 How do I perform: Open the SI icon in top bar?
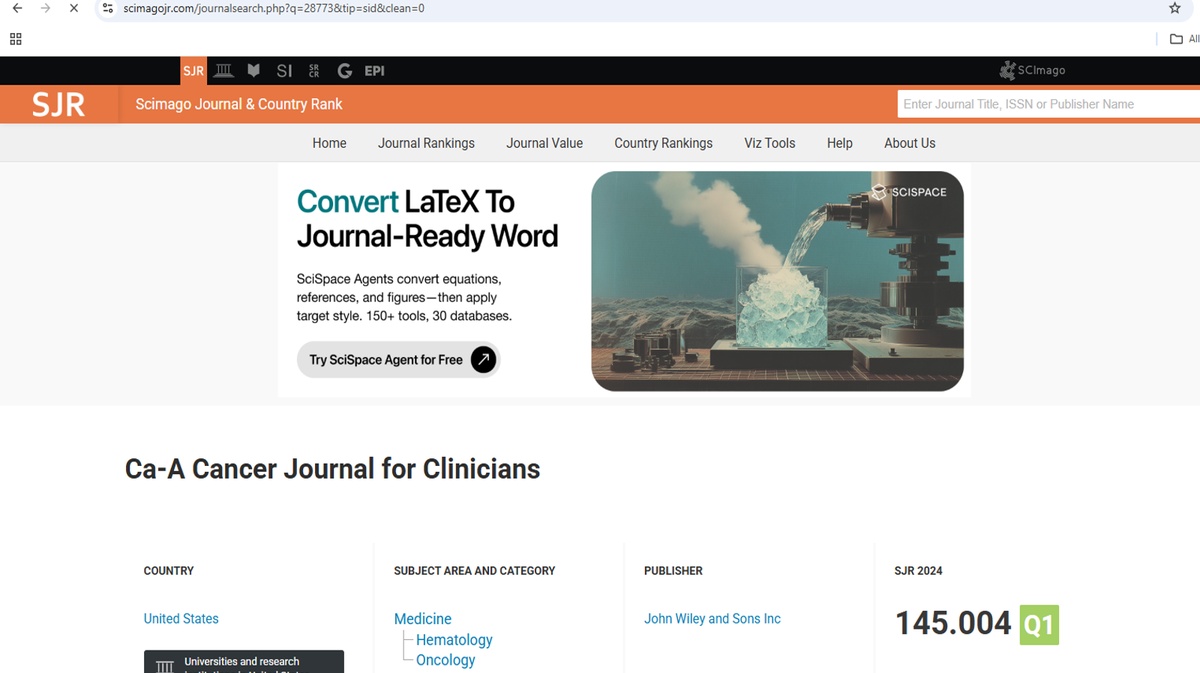[284, 71]
